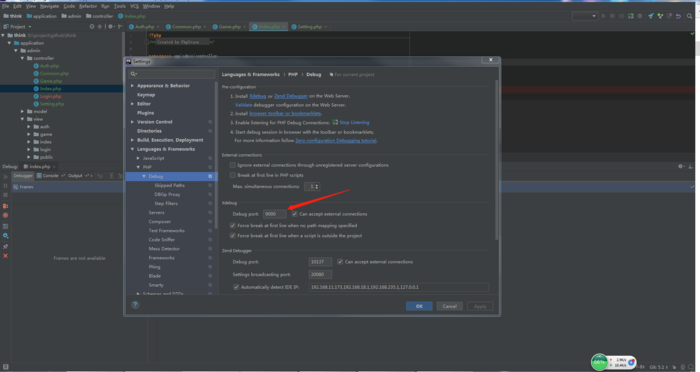
Task: Toggle Zend Debugger Can accept external connections
Action: 340,262
